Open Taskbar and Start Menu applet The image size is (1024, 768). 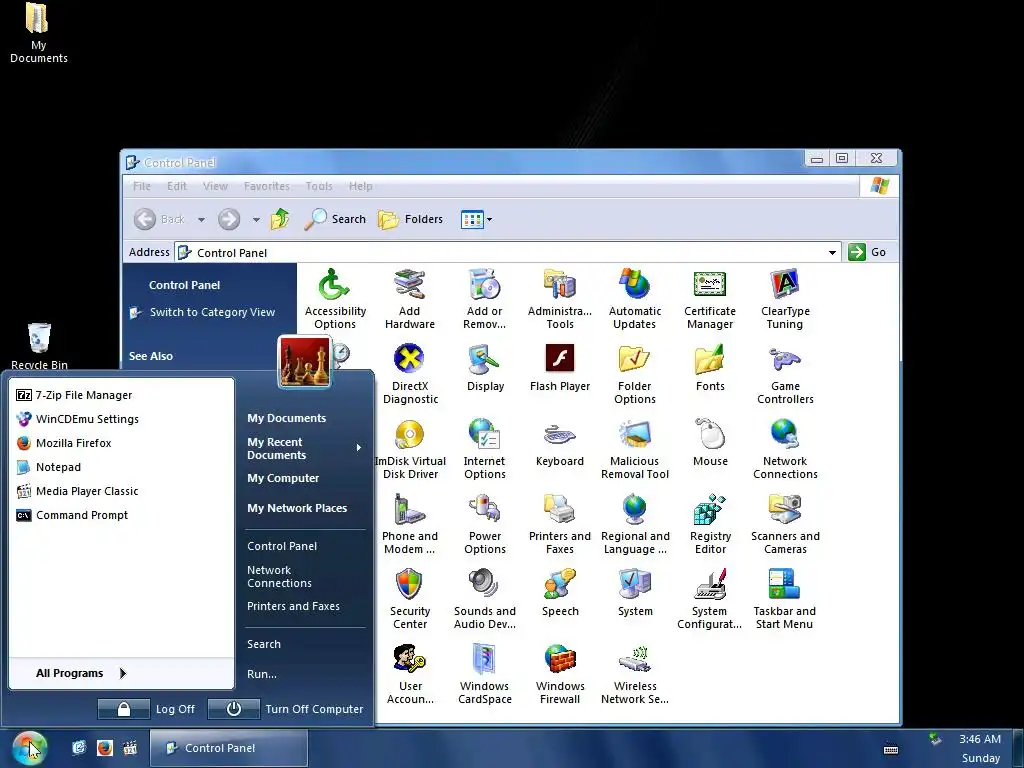pos(784,600)
